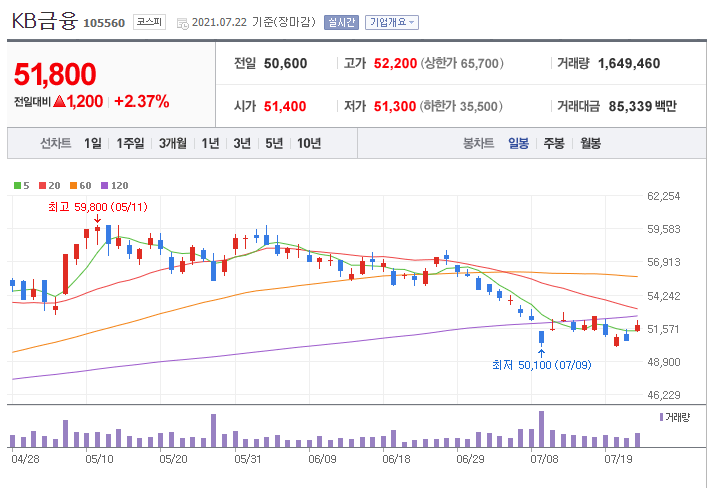
Task: Click the 최고 59,800 (05/11) annotation
Action: (98, 207)
